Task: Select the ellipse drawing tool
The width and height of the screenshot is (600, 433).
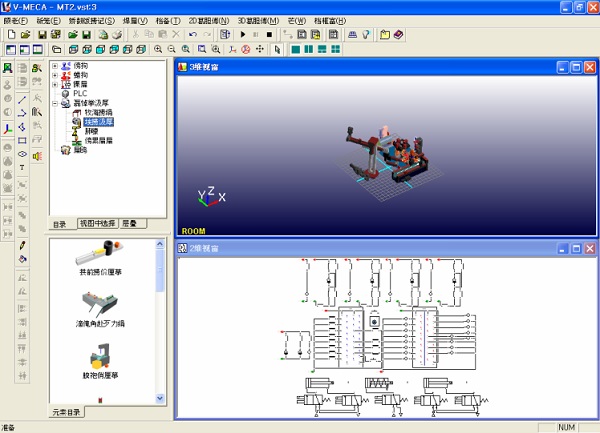Action: click(22, 154)
